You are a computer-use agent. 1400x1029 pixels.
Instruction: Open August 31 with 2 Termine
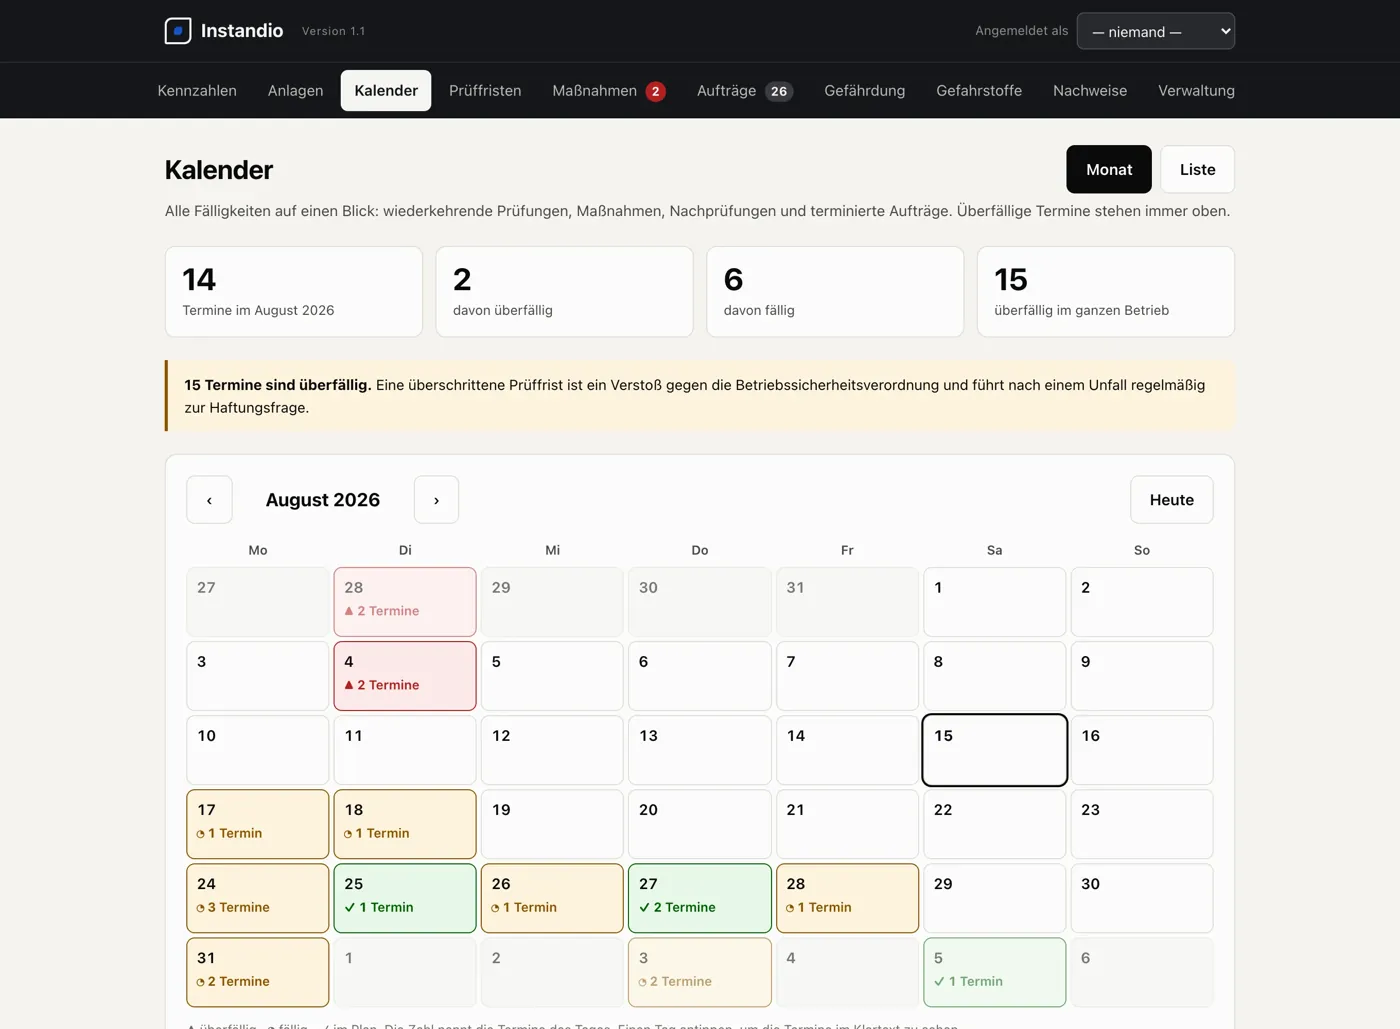258,972
